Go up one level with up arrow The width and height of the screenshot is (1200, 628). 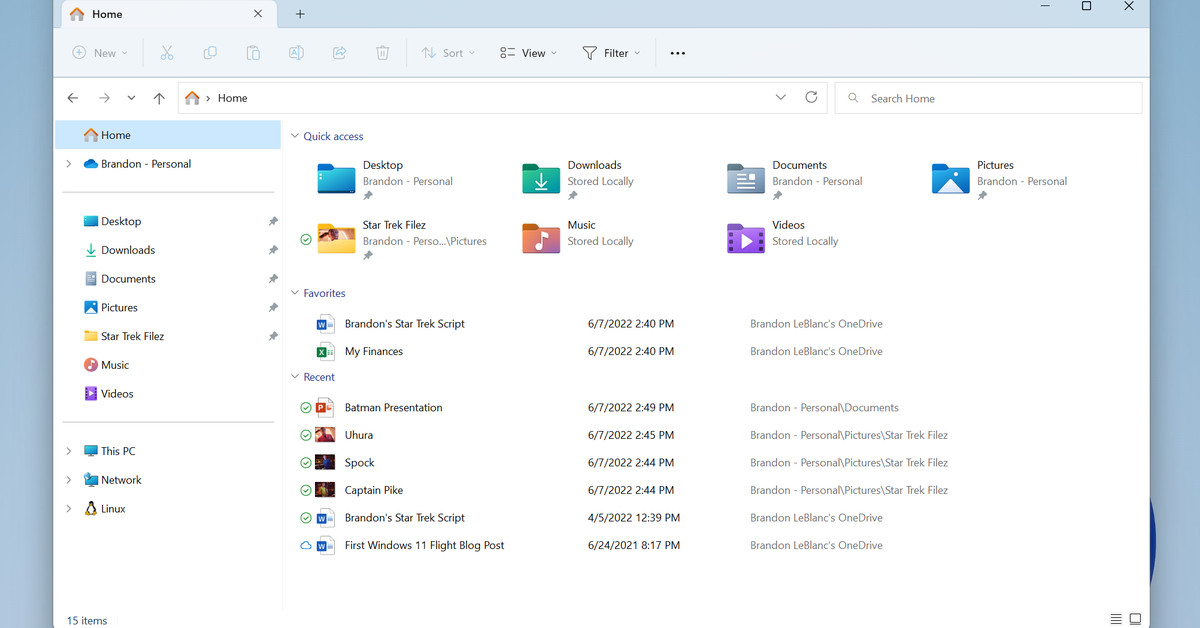click(x=159, y=98)
